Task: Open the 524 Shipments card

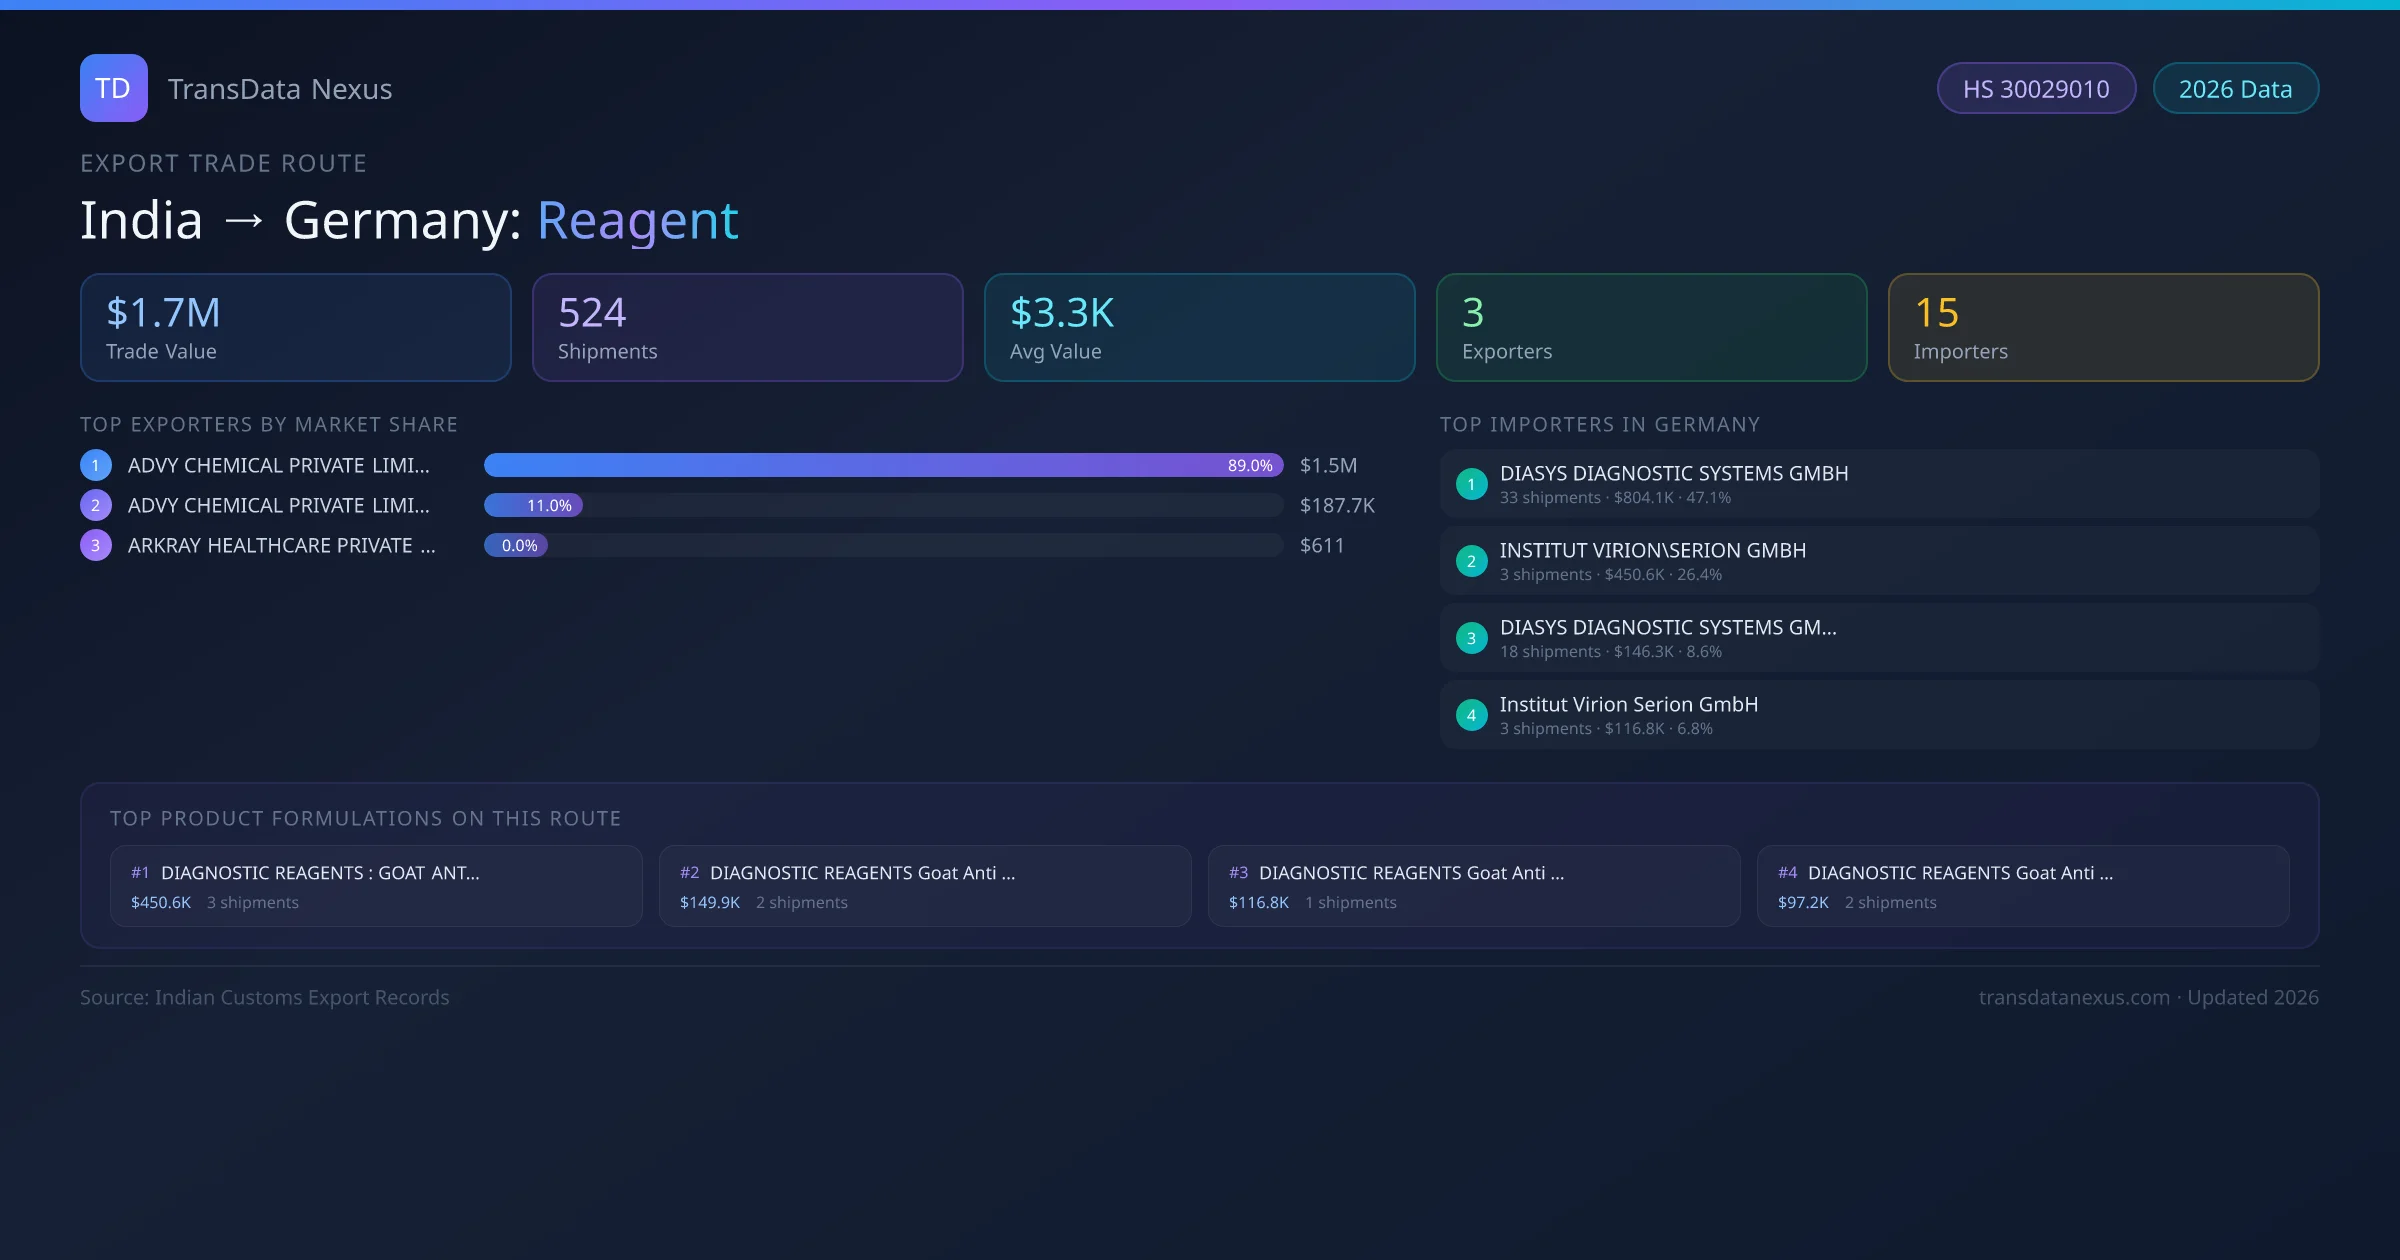Action: (x=747, y=327)
